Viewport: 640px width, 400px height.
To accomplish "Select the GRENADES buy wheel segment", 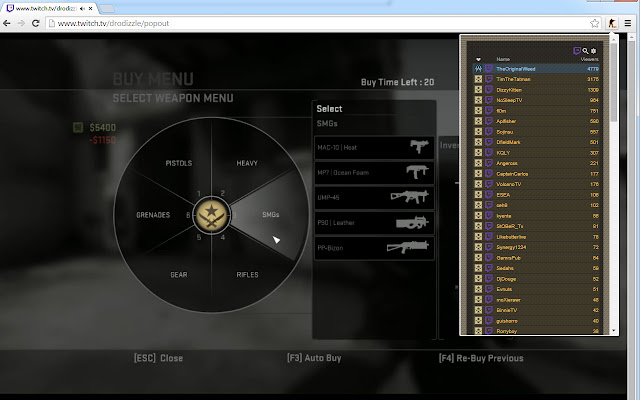I will click(153, 215).
